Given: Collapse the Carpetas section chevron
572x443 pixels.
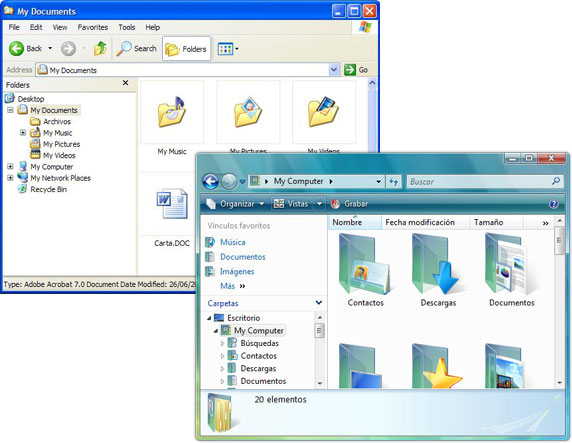Looking at the screenshot, I should tap(318, 303).
